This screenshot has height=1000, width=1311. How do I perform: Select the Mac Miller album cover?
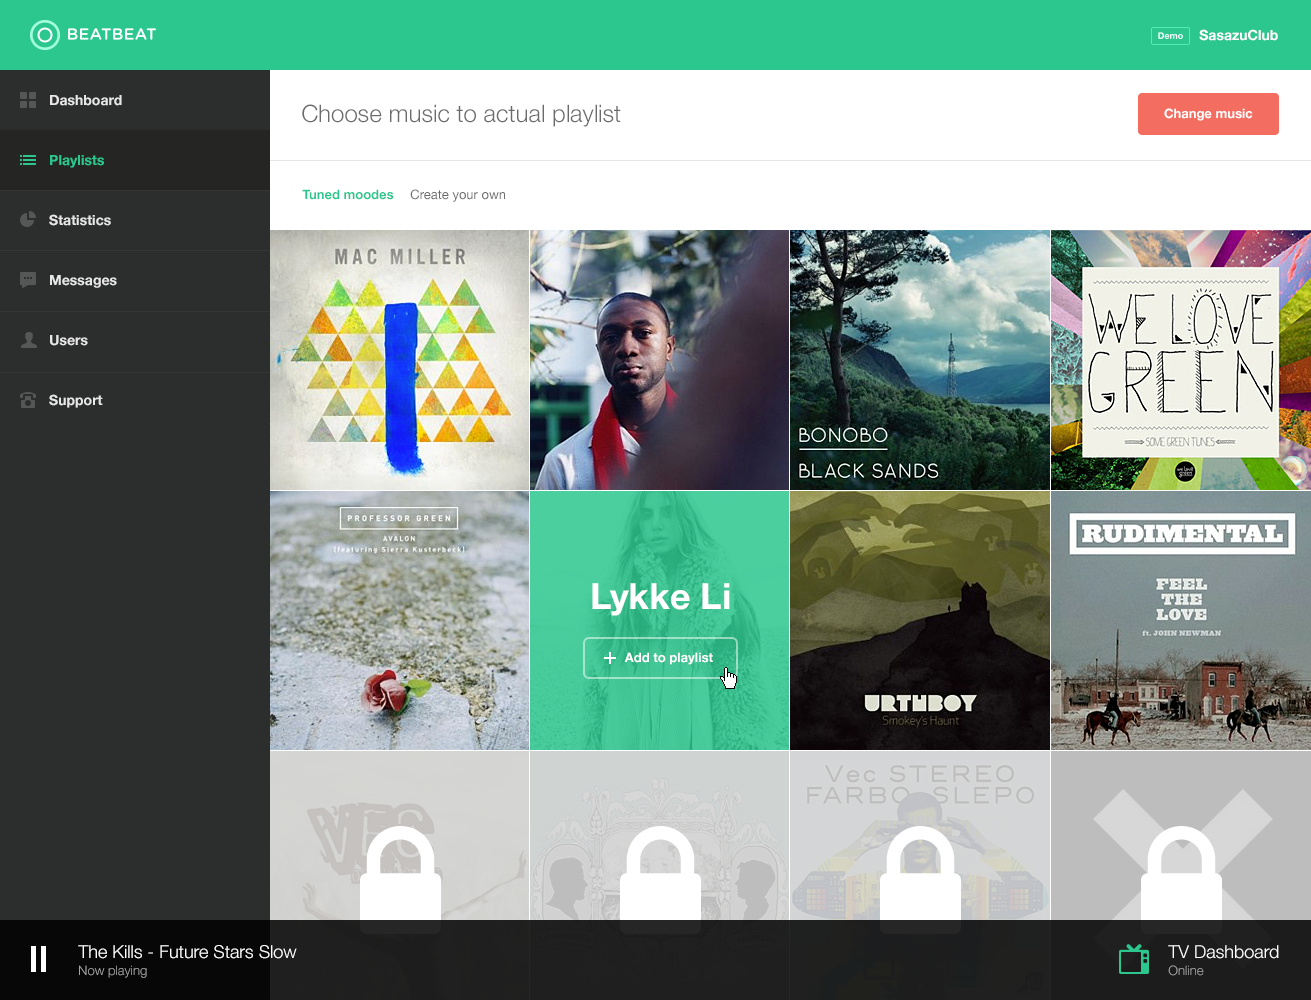pyautogui.click(x=399, y=360)
